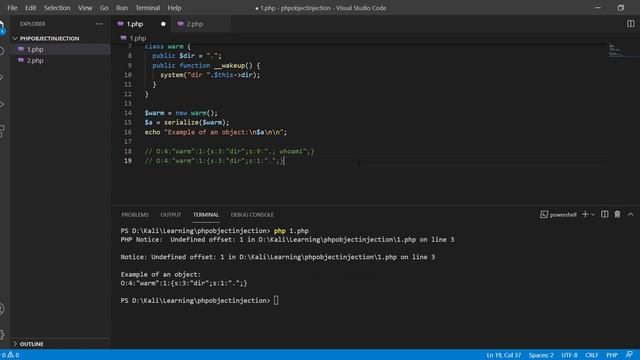
Task: Click the serialize($warm) call on line 15
Action: coord(195,122)
